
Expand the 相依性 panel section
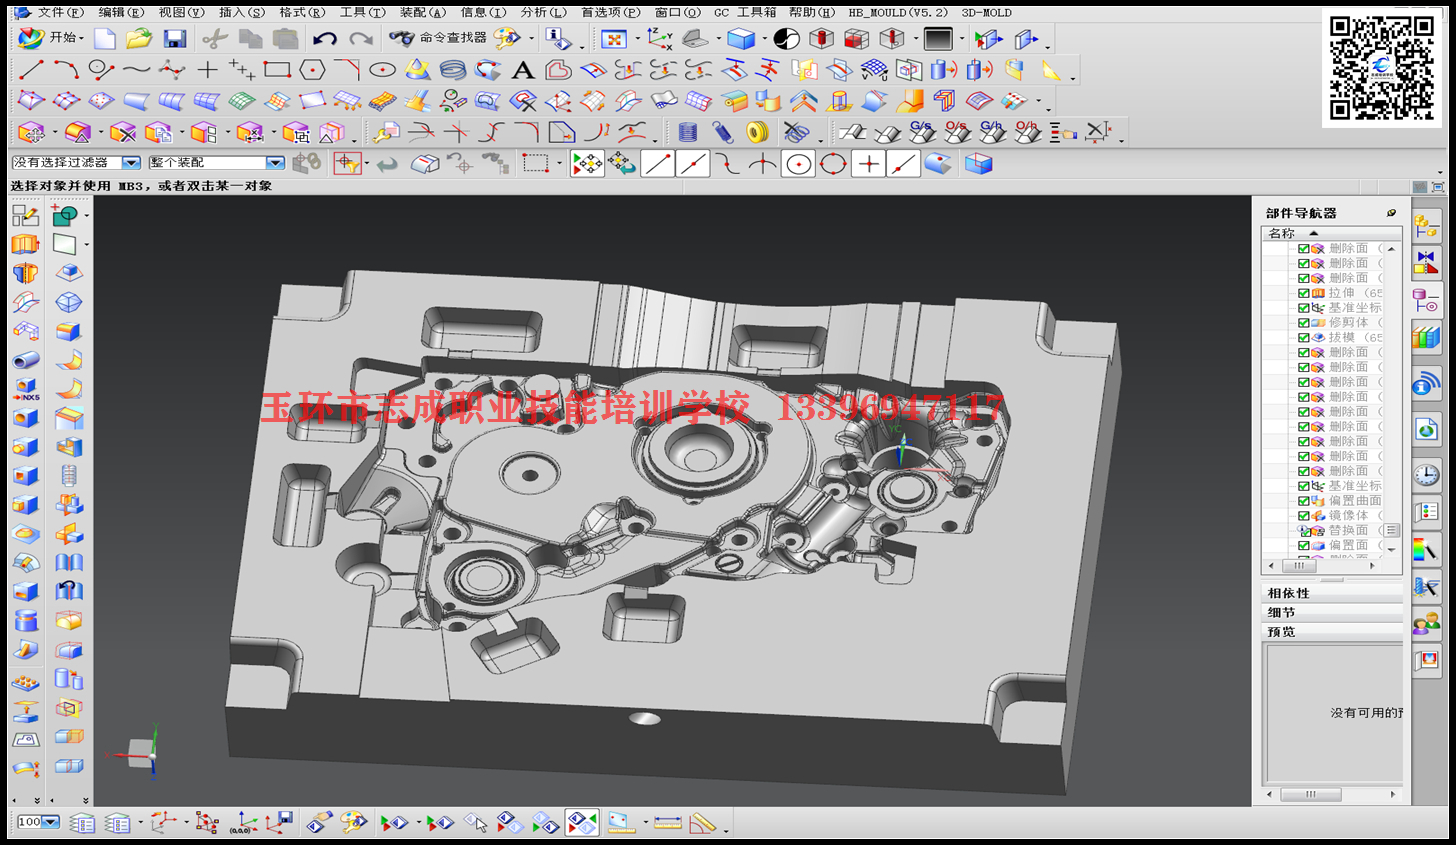[1333, 593]
